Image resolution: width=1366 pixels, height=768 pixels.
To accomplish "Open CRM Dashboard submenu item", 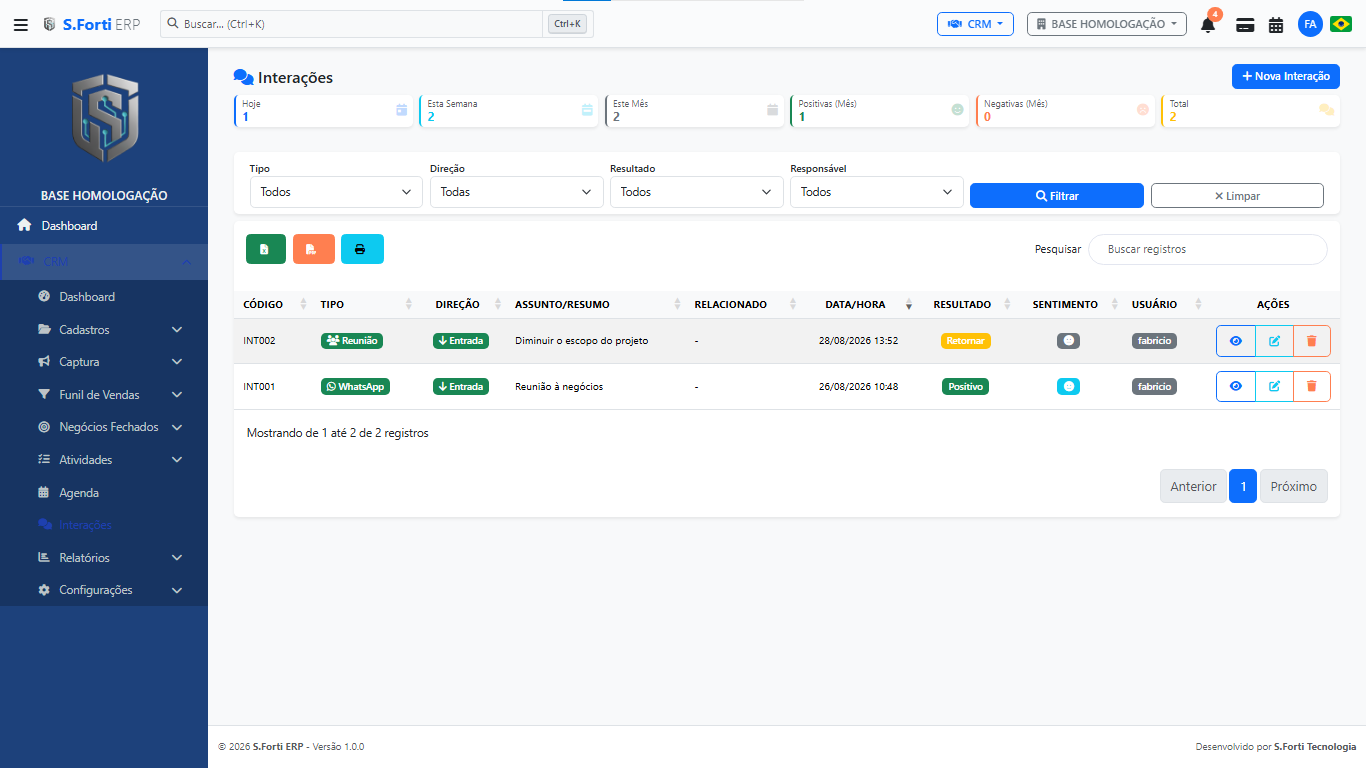I will 104,297.
